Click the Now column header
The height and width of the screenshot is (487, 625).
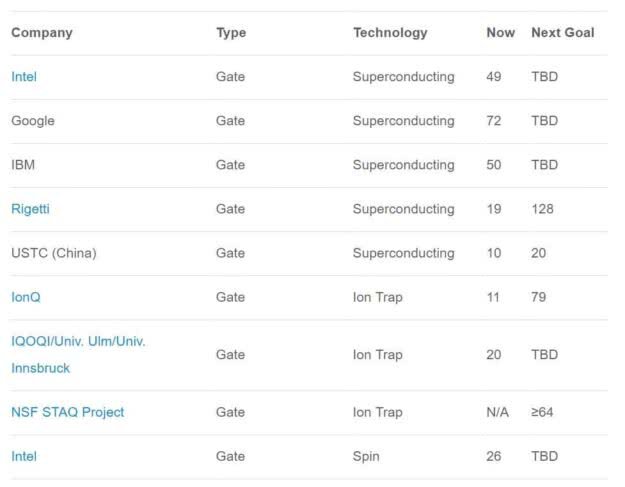(x=501, y=33)
